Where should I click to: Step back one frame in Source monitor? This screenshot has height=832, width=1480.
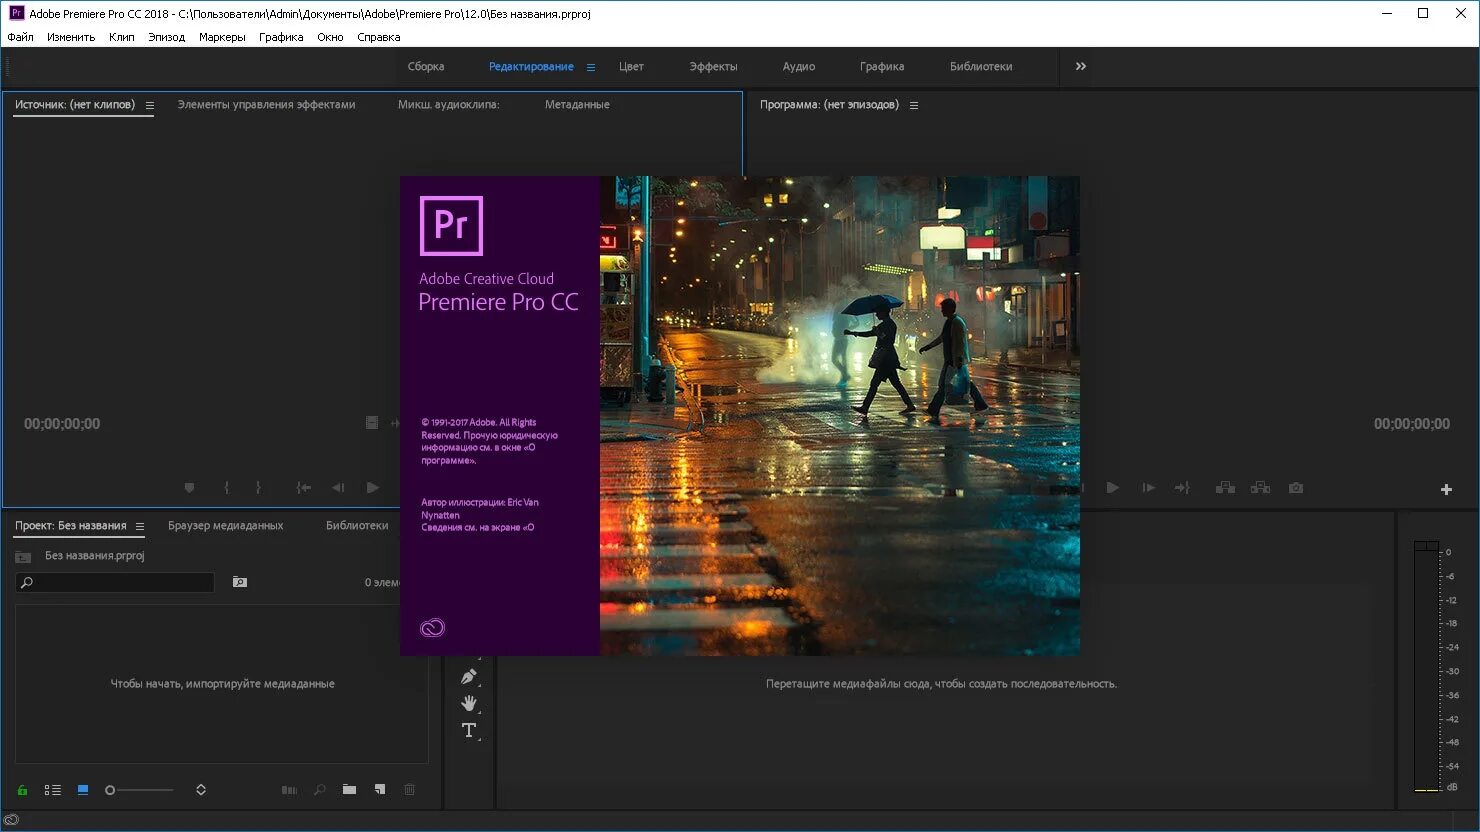338,488
